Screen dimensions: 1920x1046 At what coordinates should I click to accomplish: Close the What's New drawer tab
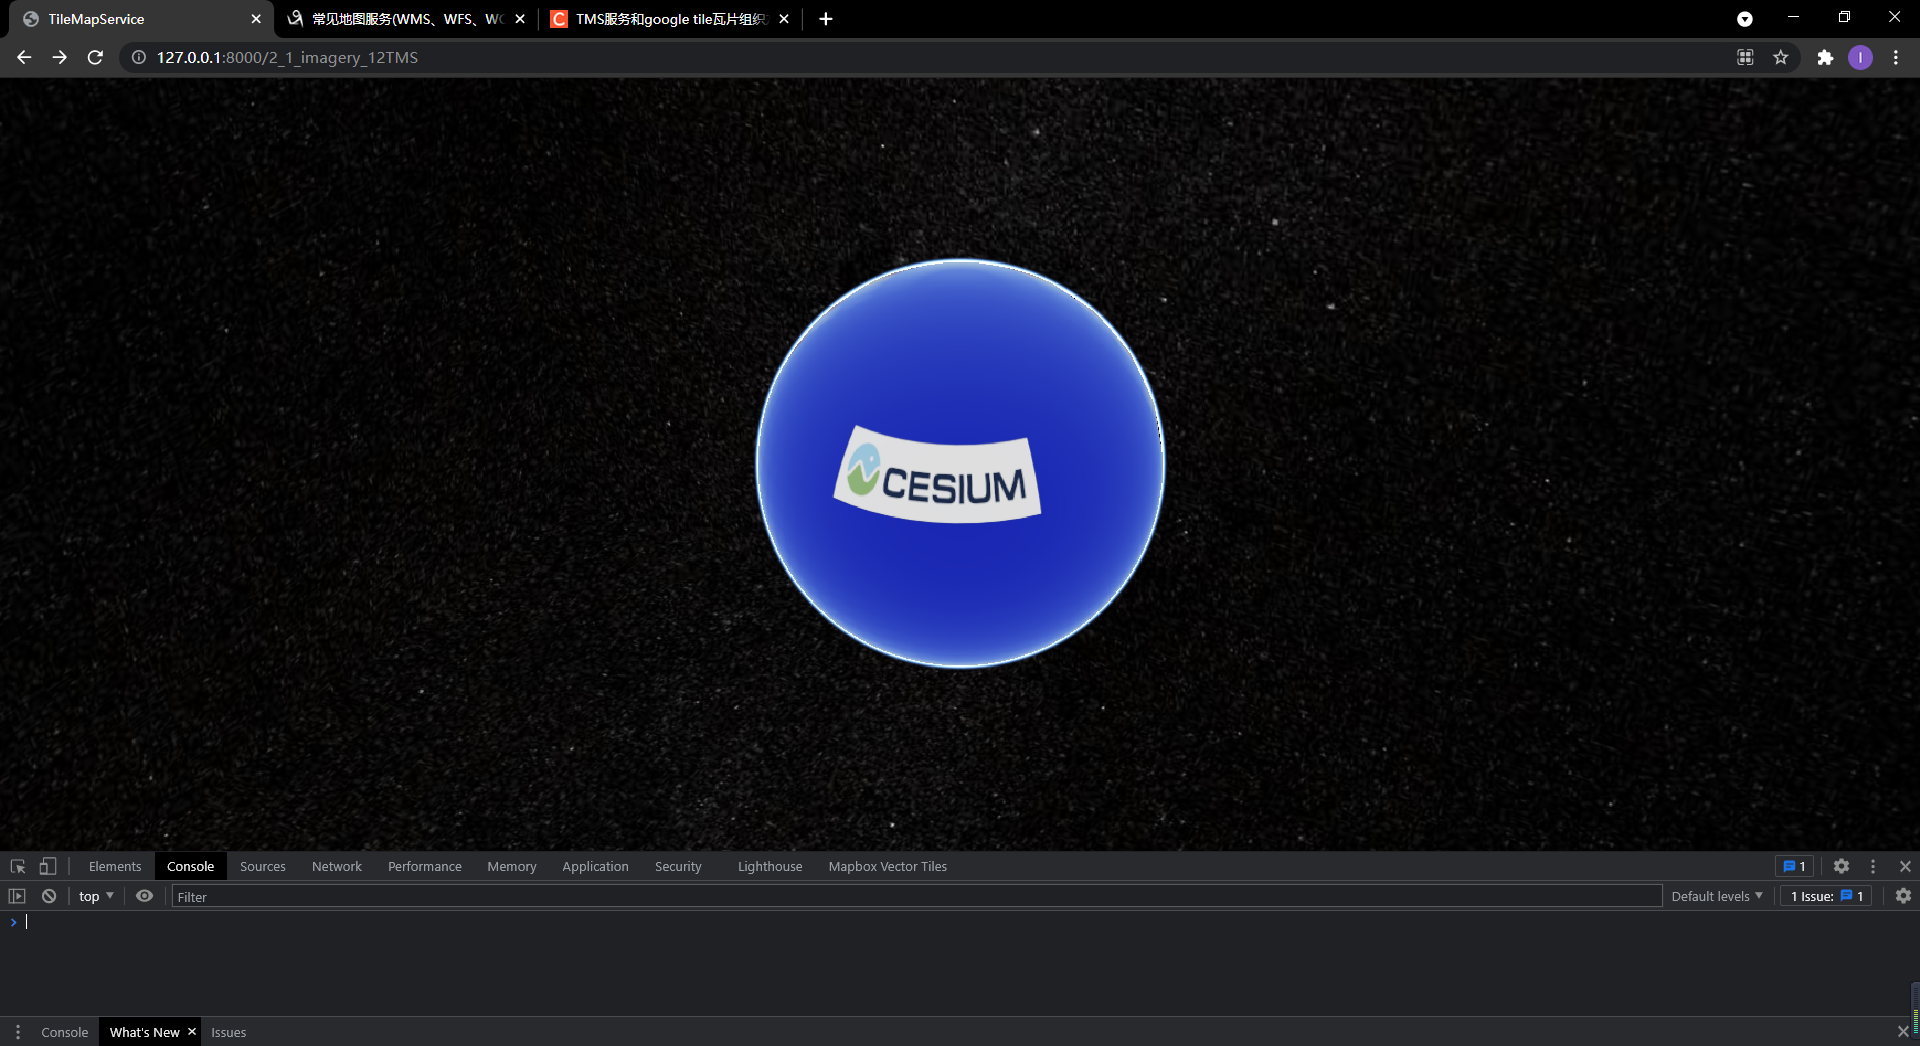[x=192, y=1032]
